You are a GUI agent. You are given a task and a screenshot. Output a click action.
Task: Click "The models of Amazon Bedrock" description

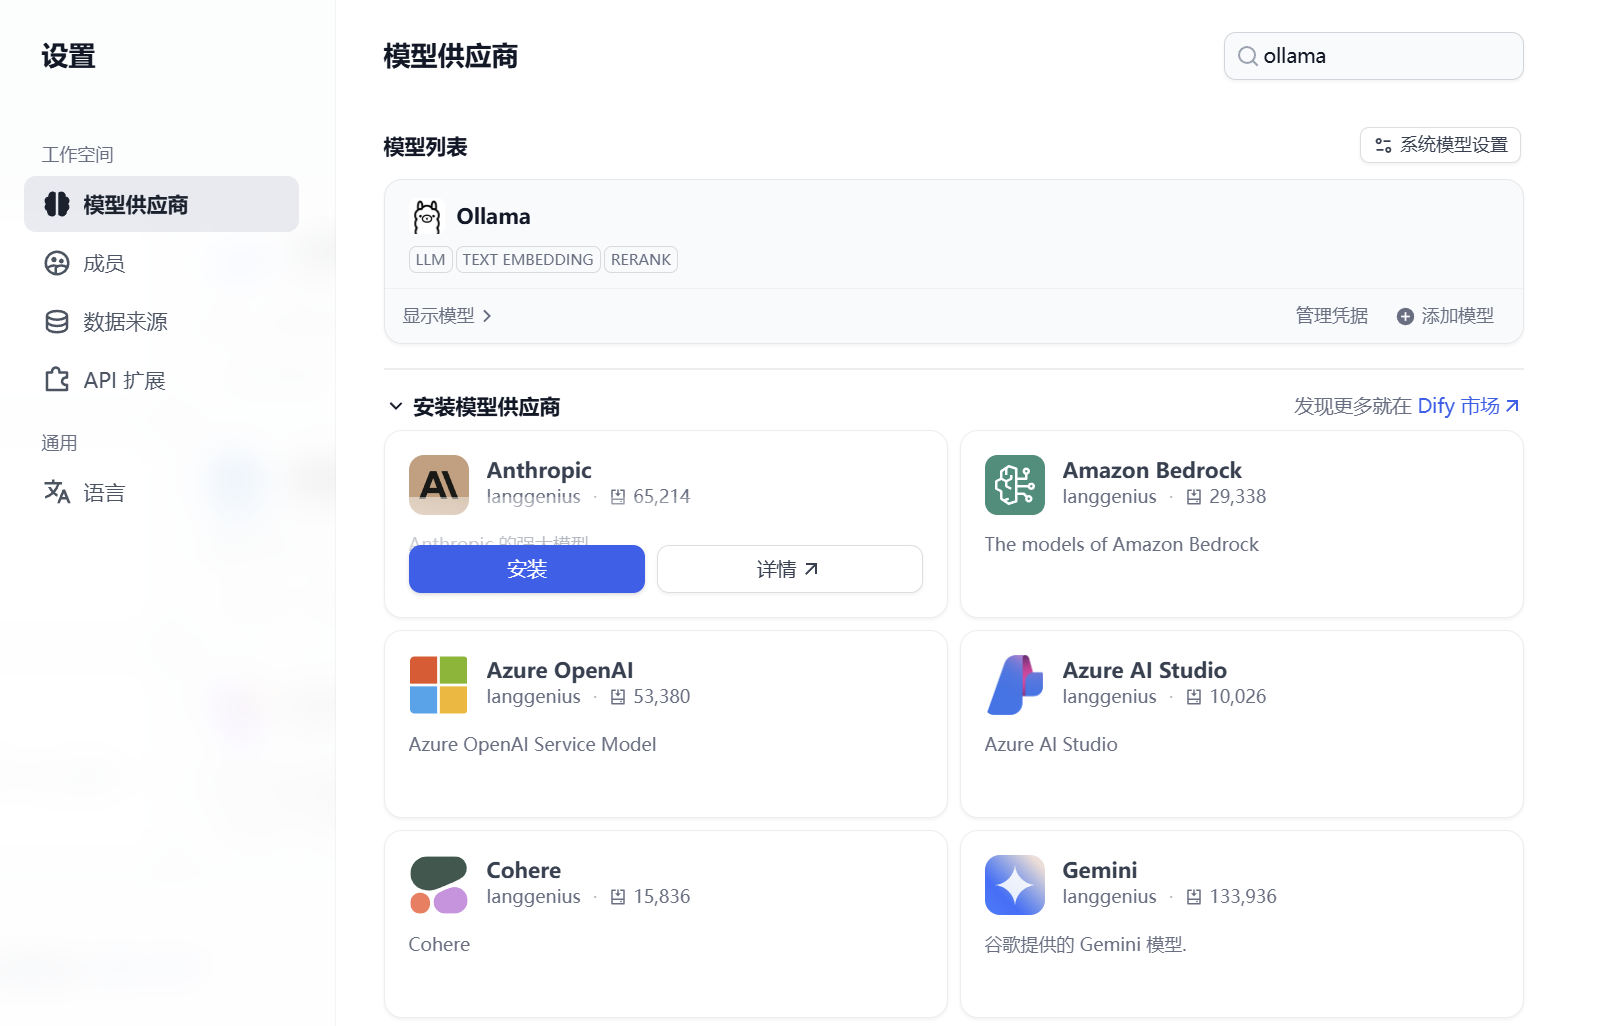(1121, 544)
